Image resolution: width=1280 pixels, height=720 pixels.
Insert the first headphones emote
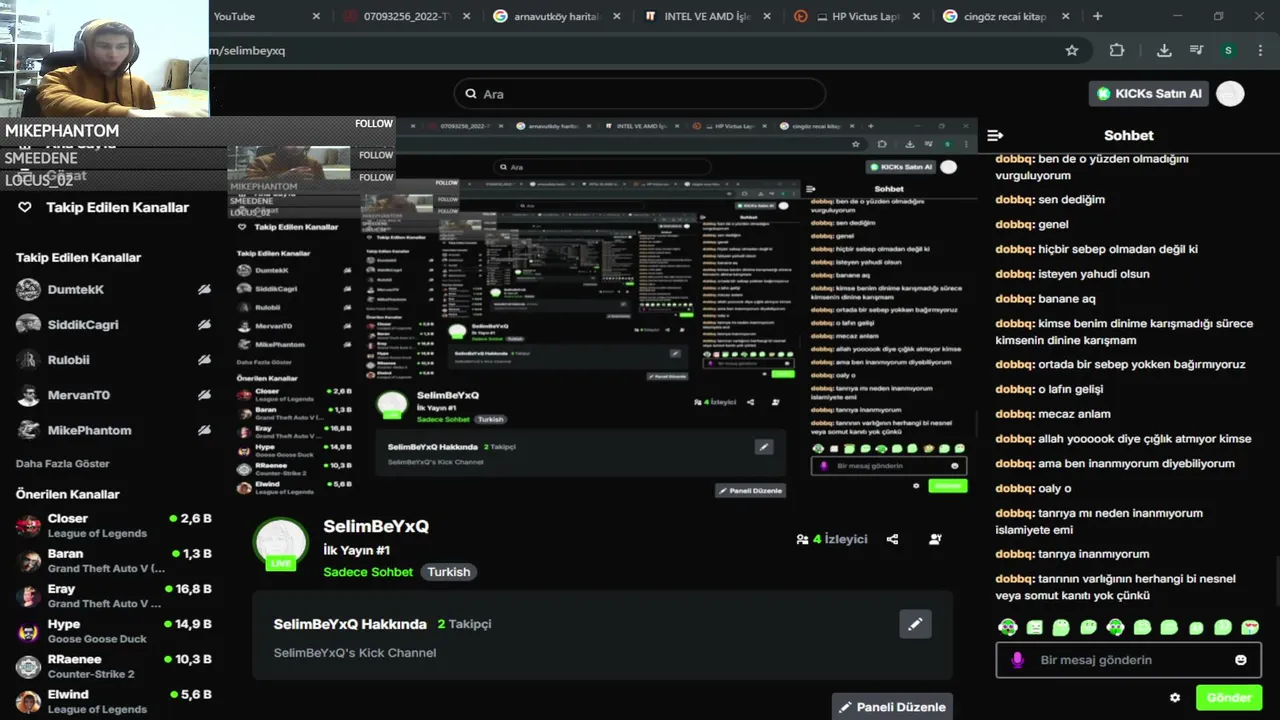[1008, 628]
